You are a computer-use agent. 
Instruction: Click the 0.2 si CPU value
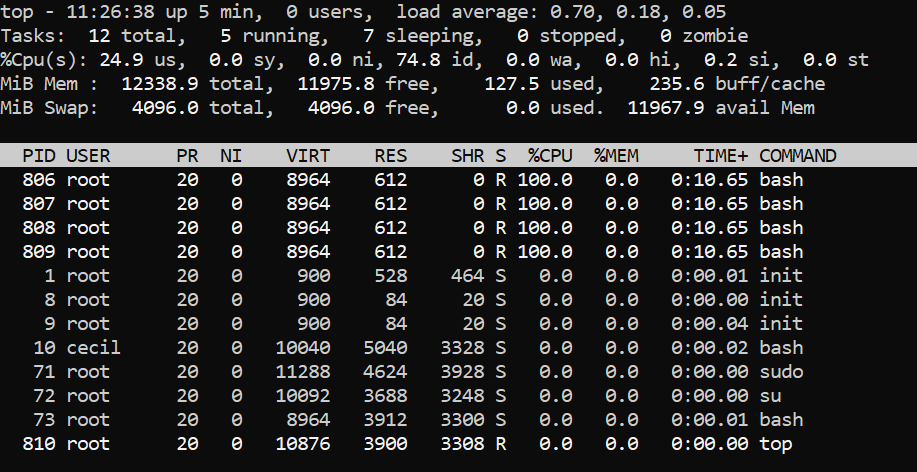(737, 60)
